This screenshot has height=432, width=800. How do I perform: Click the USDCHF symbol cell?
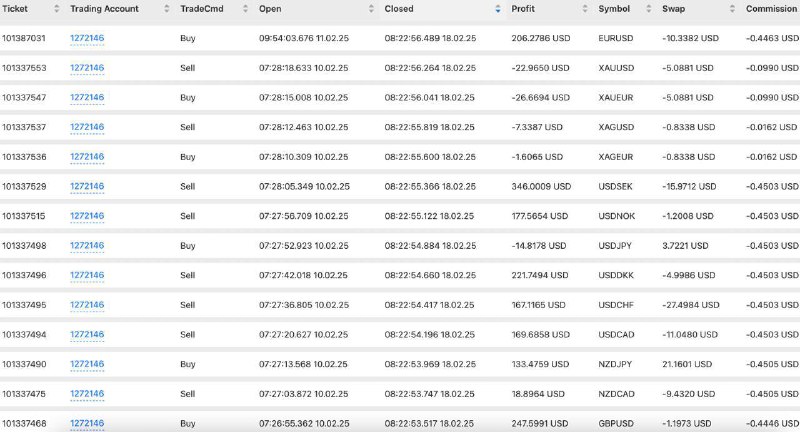pos(615,304)
